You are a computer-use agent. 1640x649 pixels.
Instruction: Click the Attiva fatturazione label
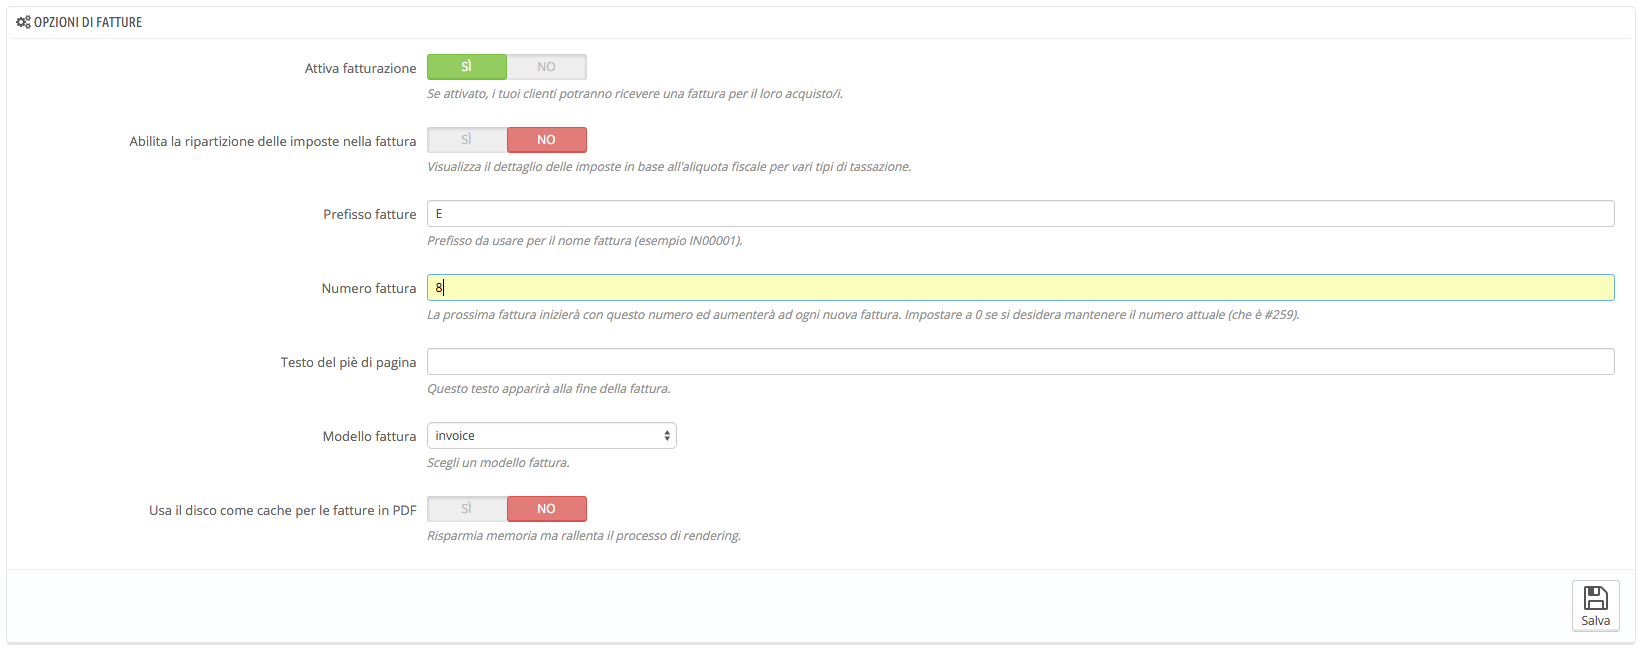point(360,68)
